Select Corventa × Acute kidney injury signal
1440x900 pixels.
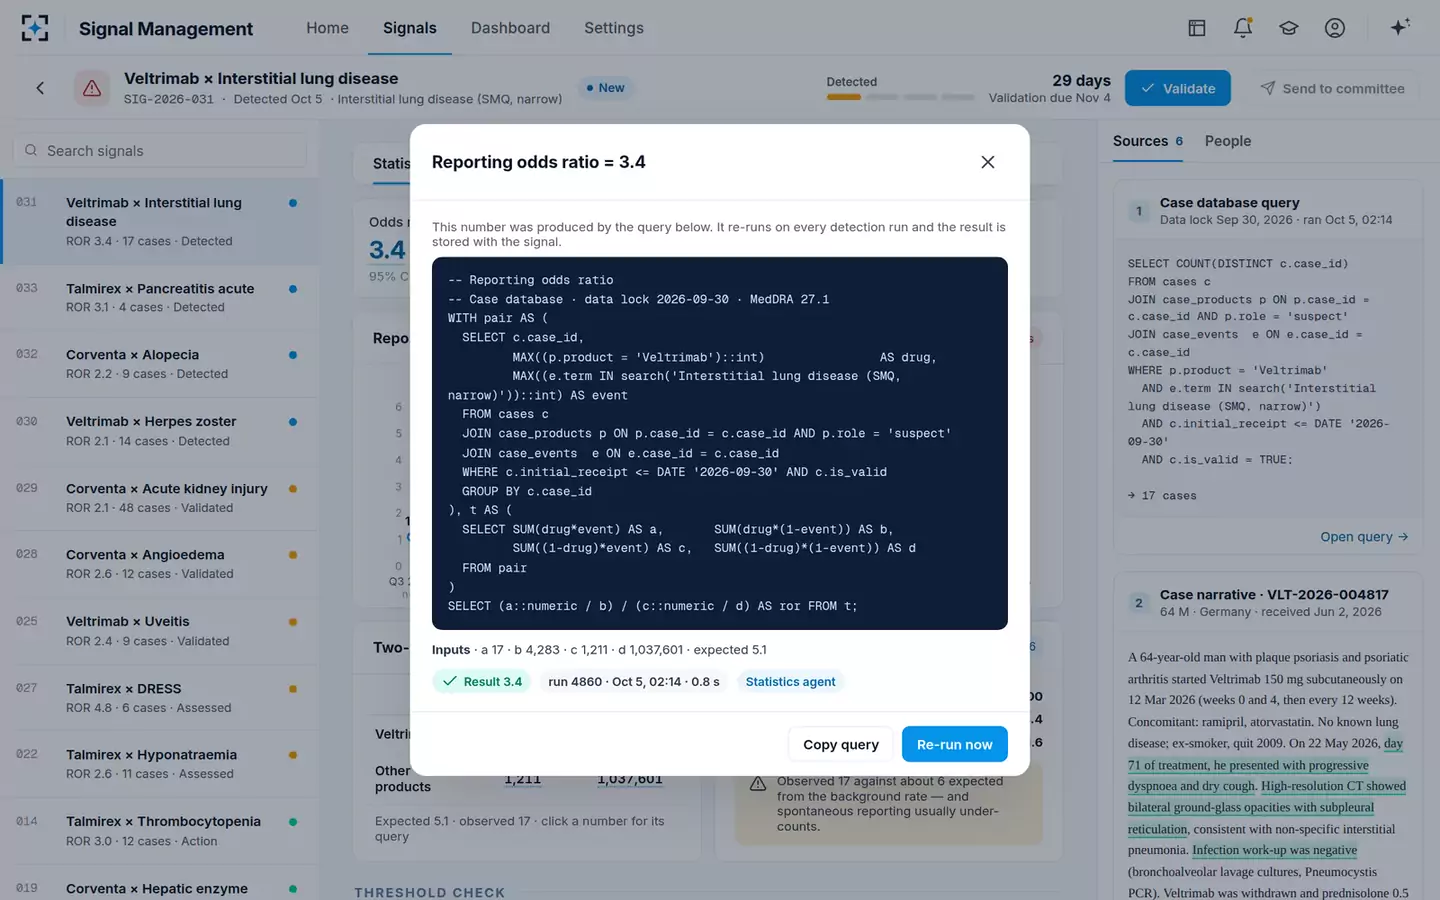pos(160,498)
